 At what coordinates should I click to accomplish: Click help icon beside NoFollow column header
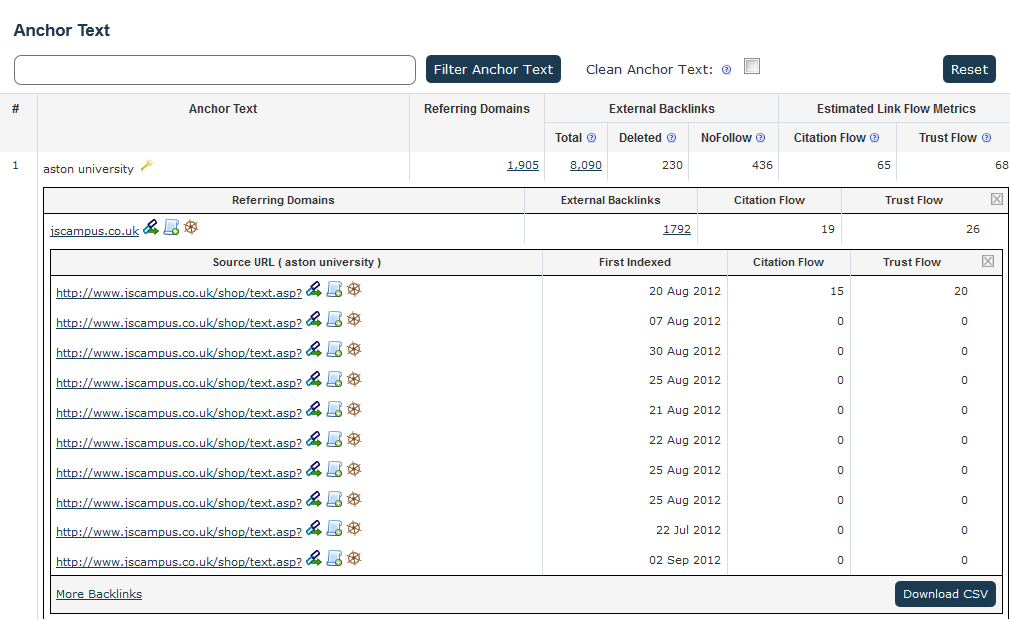click(760, 138)
